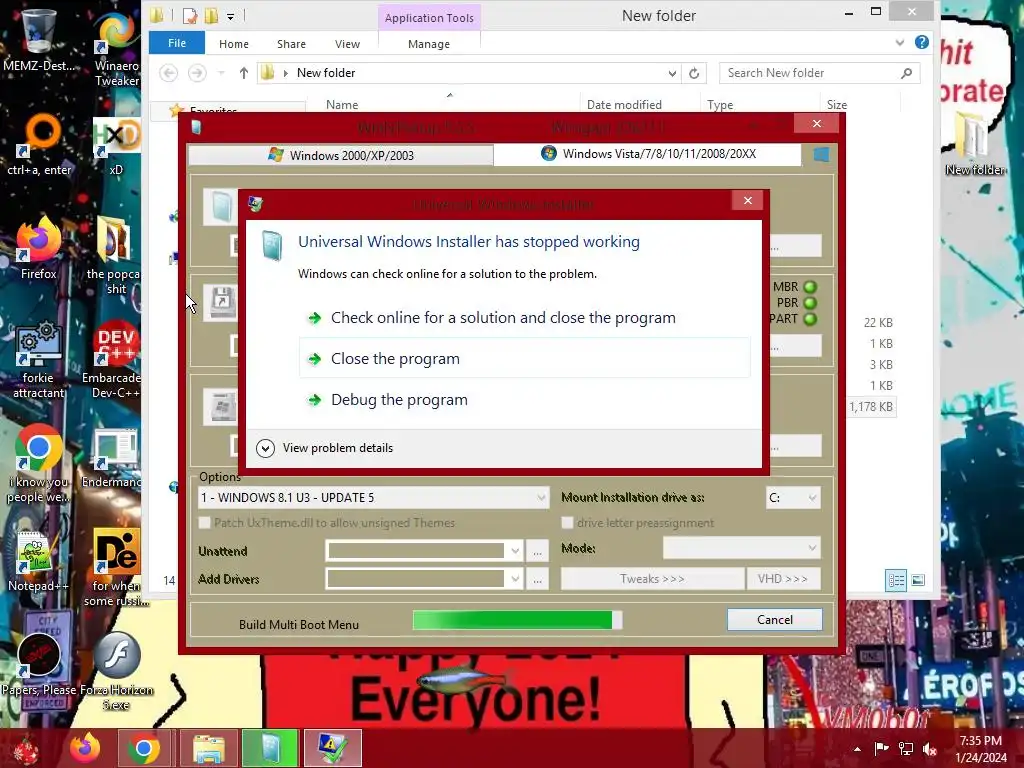The image size is (1024, 768).
Task: Open the xD HxD desktop shortcut
Action: [116, 145]
